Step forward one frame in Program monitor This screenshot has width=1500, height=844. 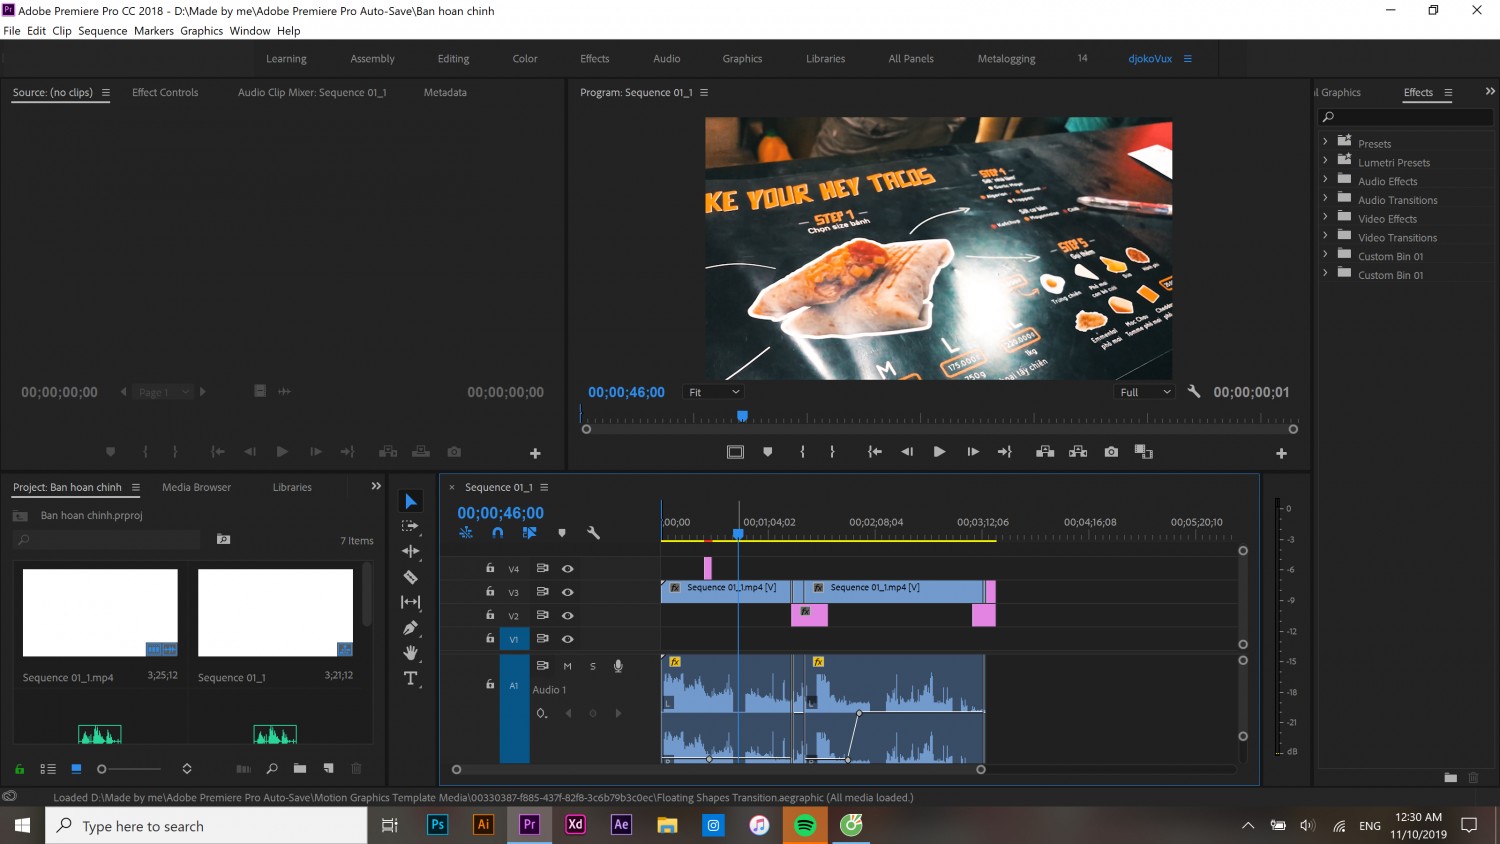click(972, 452)
